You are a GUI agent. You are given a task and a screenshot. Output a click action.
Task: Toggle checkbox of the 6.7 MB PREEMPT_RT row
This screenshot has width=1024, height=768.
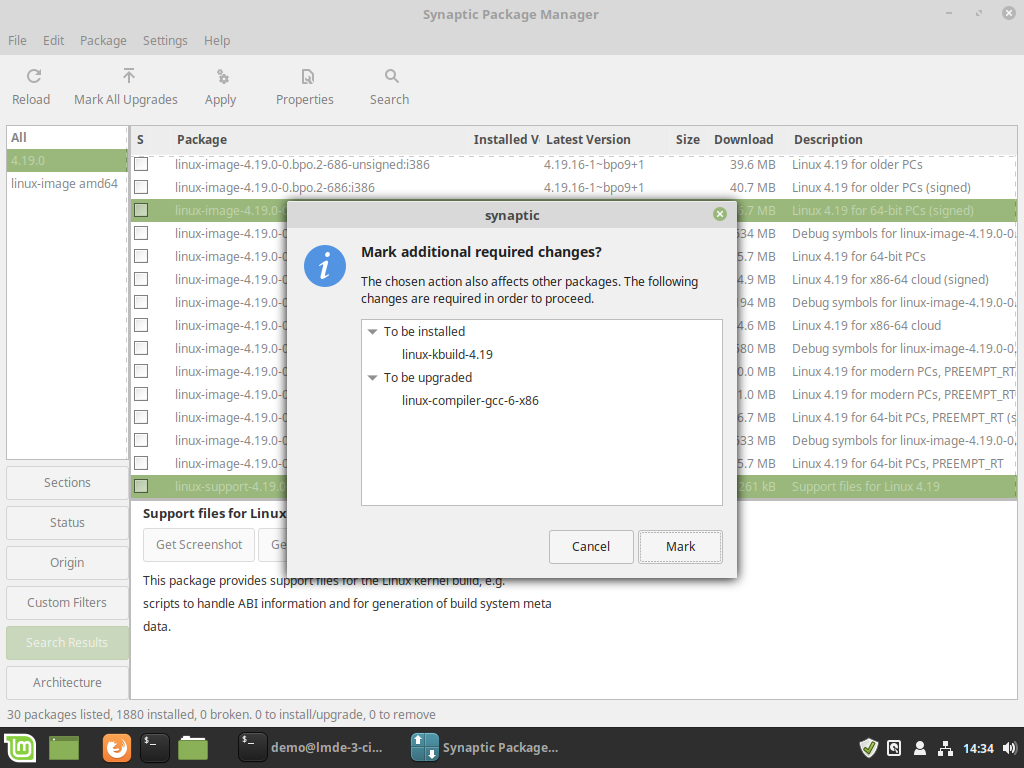[141, 417]
